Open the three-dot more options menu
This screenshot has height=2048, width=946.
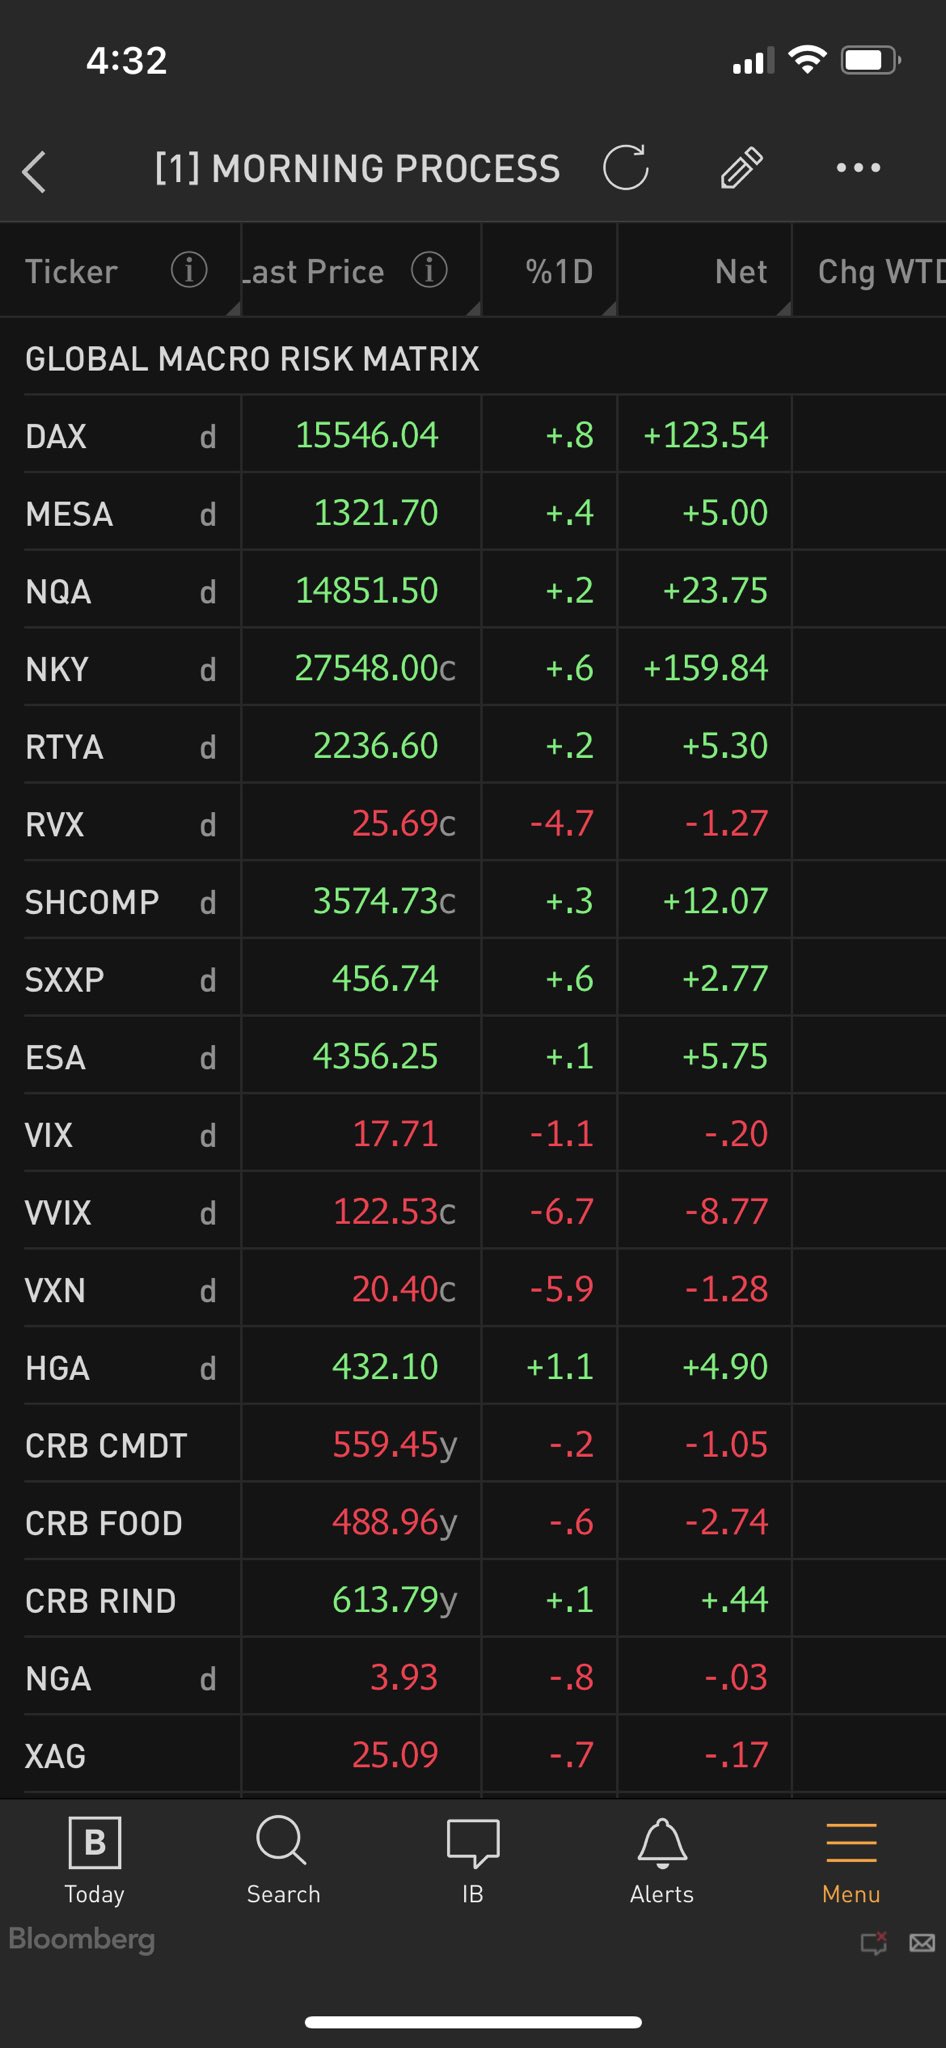tap(858, 168)
